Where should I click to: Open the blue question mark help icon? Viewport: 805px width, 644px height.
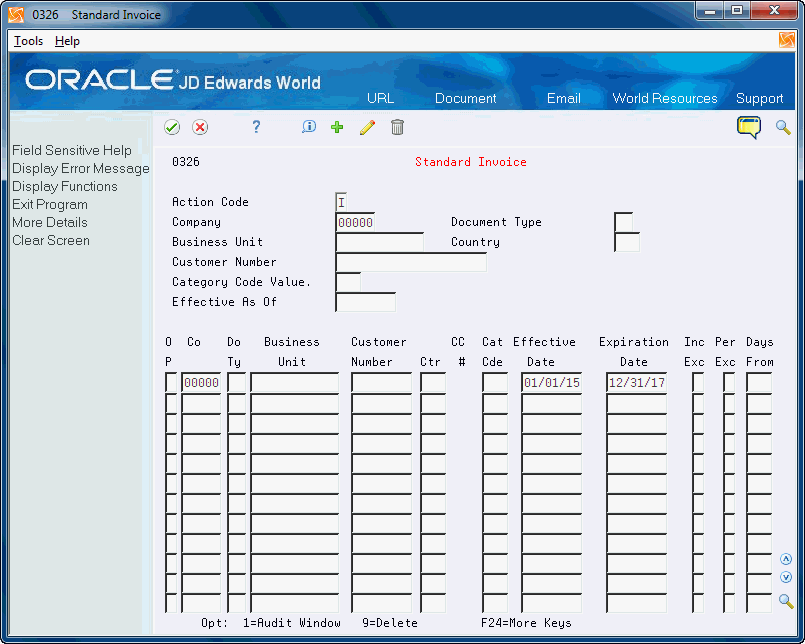coord(256,127)
